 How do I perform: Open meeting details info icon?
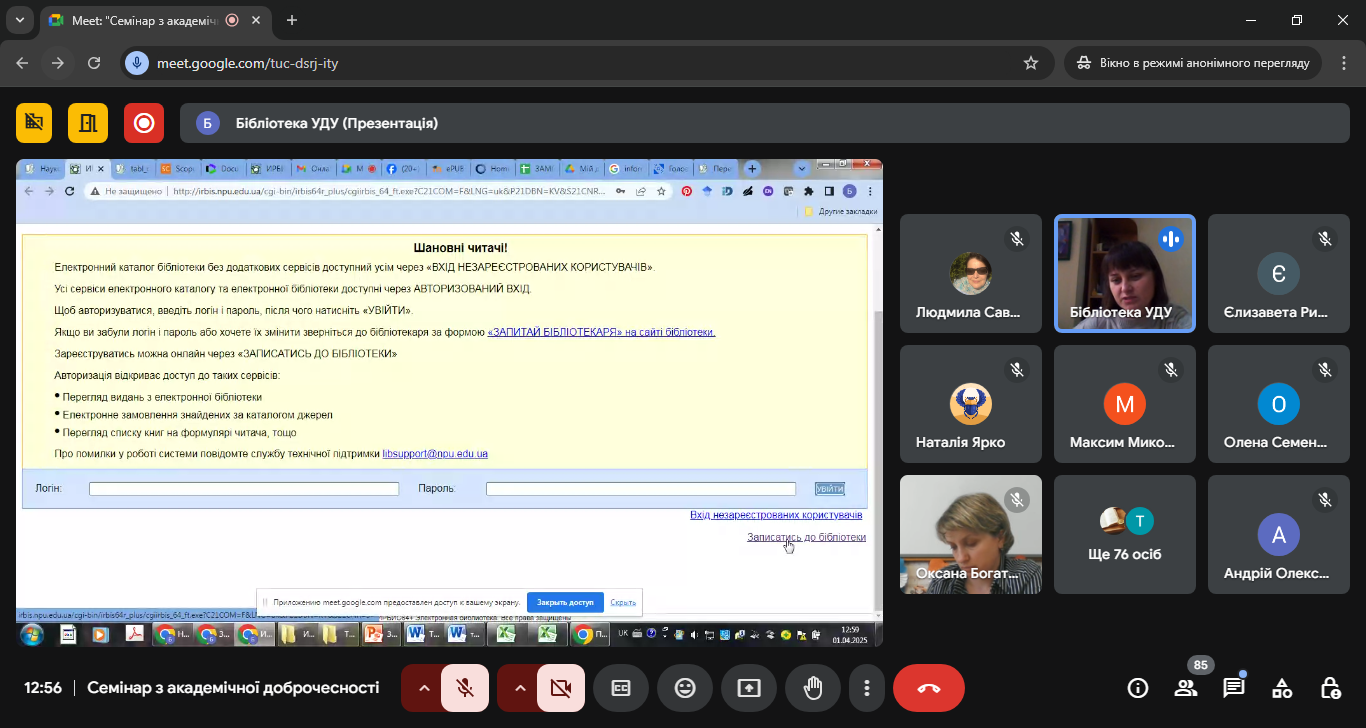coord(1138,688)
